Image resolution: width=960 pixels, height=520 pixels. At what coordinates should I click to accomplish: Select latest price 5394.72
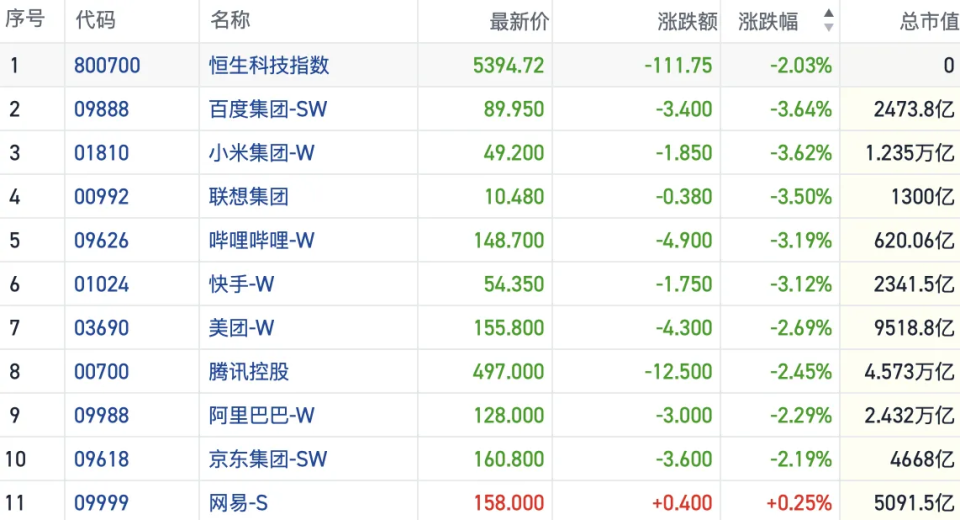(x=509, y=65)
